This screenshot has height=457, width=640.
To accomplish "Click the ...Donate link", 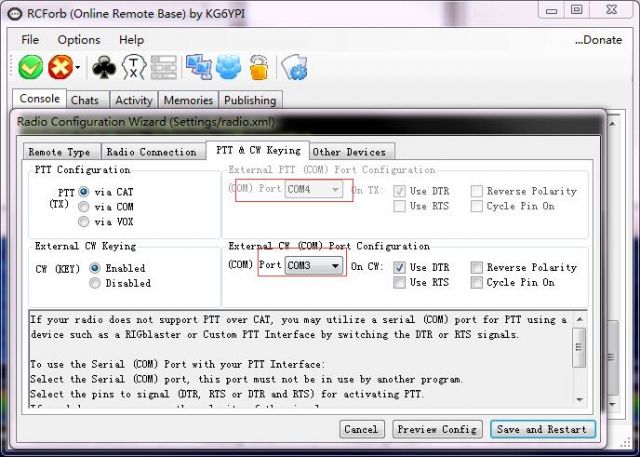I will [x=598, y=40].
